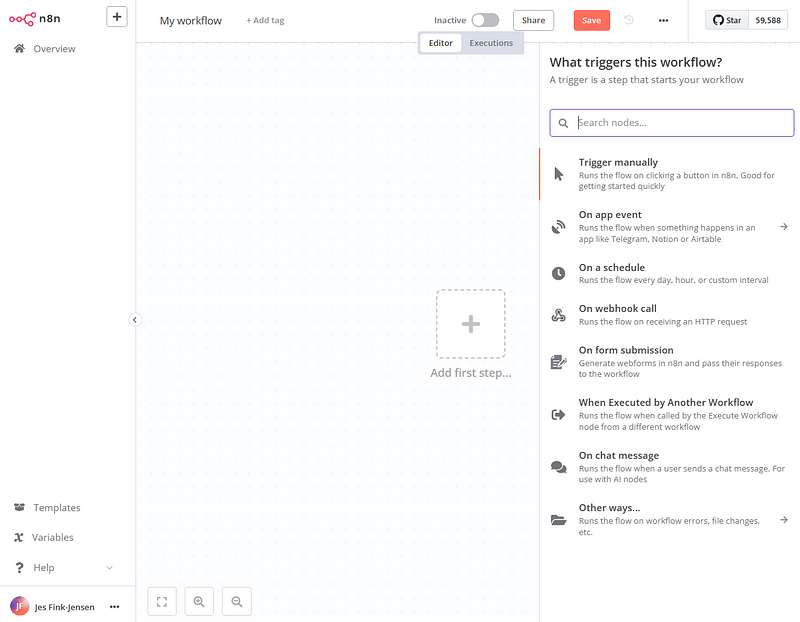Click the search magnifier icon
This screenshot has height=622, width=800.
coord(563,123)
